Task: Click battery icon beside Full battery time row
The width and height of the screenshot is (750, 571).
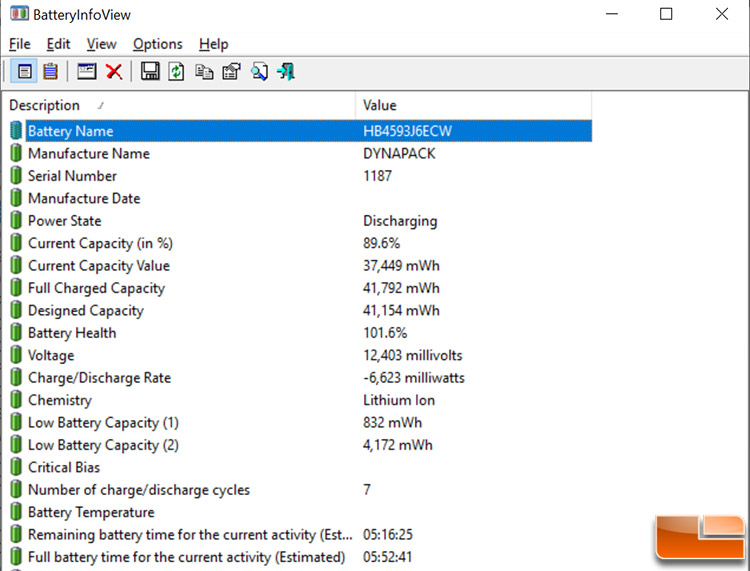Action: coord(16,557)
